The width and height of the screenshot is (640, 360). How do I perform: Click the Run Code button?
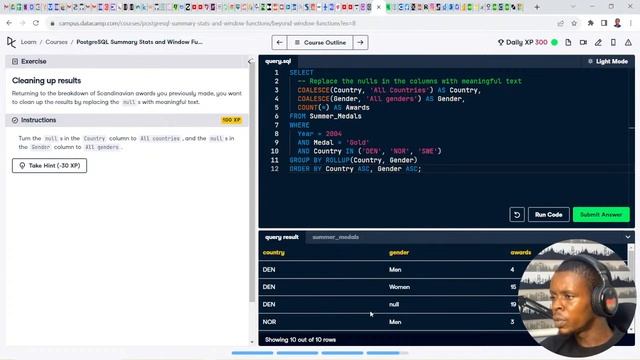click(x=549, y=215)
